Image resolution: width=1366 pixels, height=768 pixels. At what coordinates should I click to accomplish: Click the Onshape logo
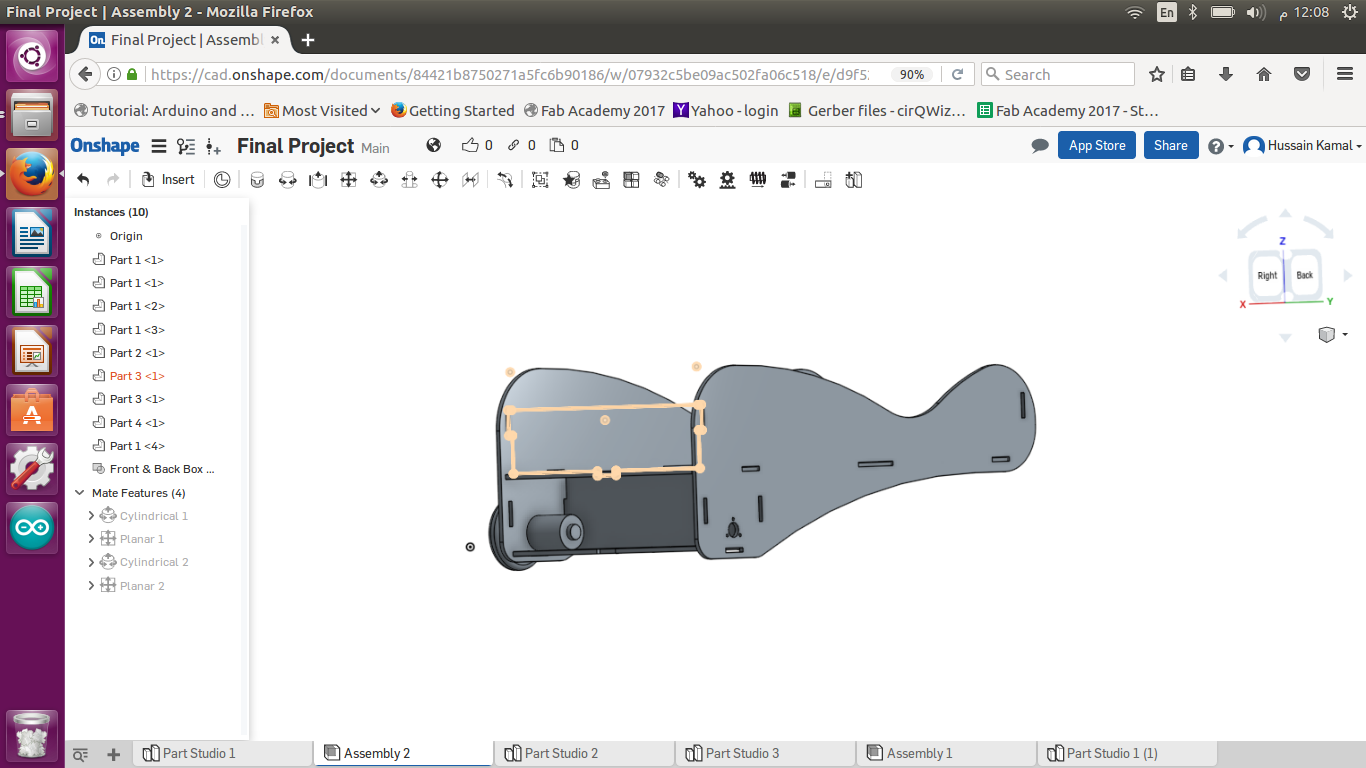coord(105,146)
